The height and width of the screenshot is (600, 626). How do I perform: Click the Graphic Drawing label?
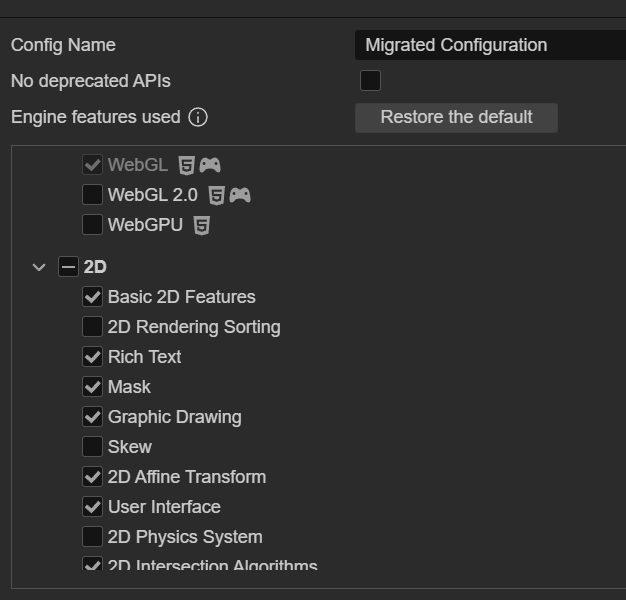(174, 418)
